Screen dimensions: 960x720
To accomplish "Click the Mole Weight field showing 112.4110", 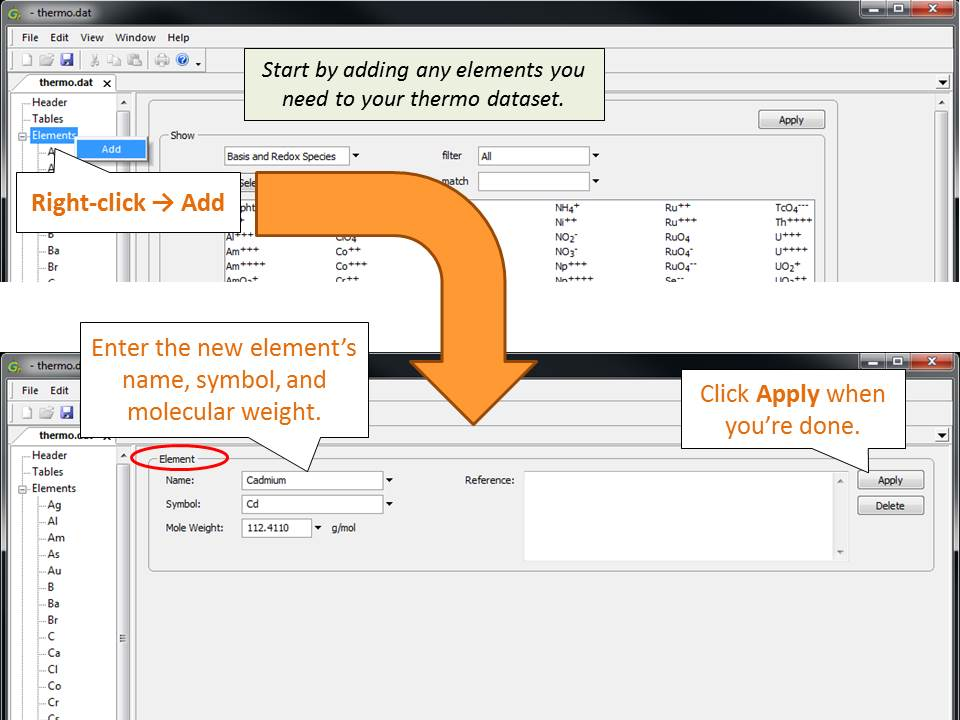I will coord(277,528).
